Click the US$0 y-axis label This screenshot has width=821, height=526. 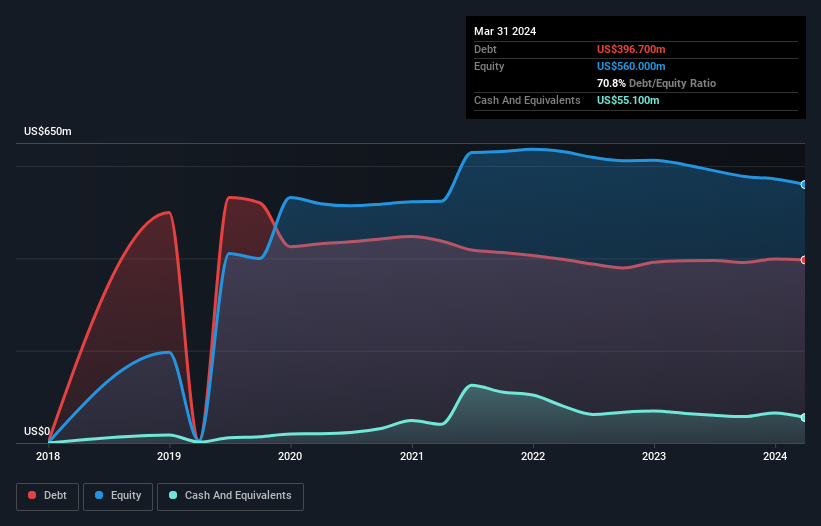37,431
